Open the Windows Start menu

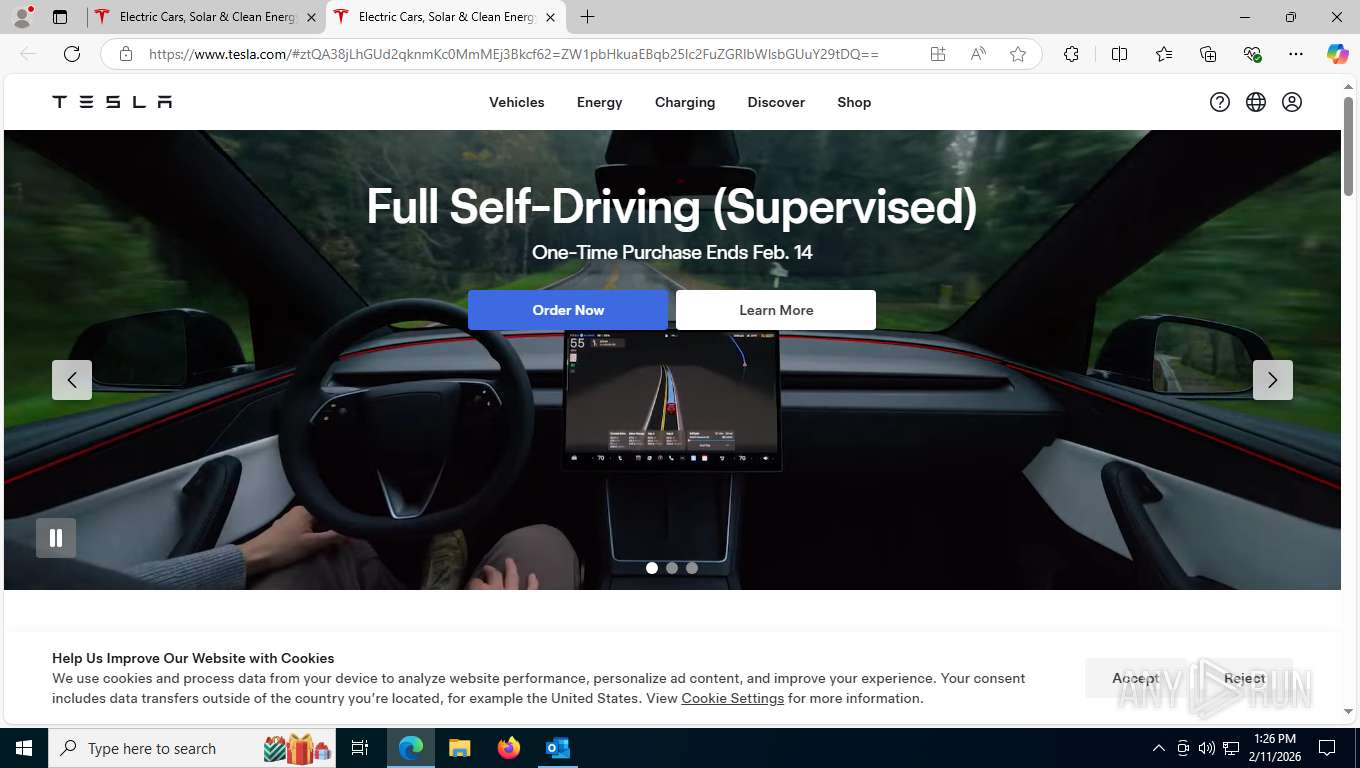pyautogui.click(x=24, y=748)
